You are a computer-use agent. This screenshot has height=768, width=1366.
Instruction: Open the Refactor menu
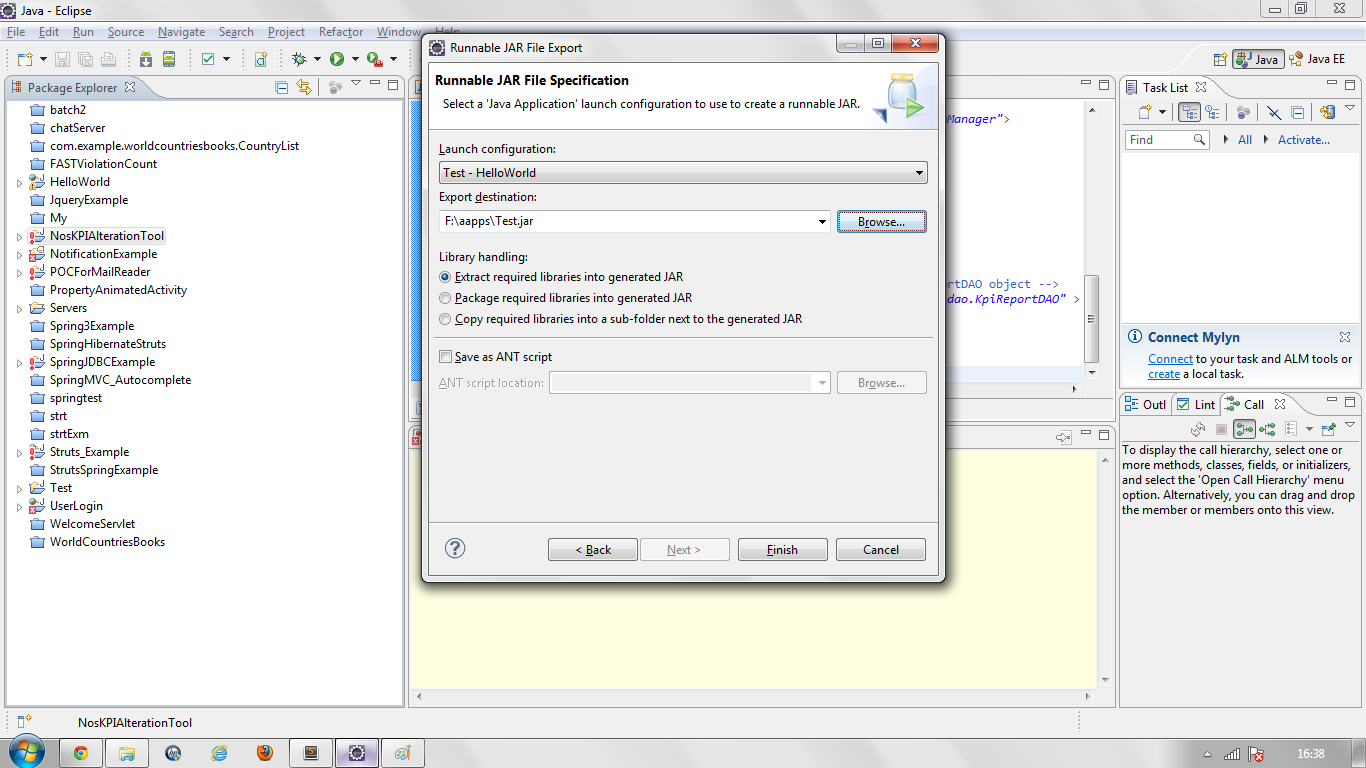pos(341,31)
